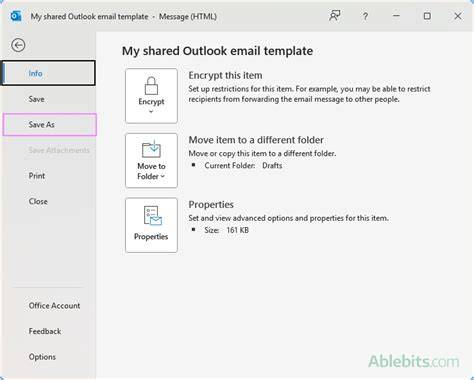The width and height of the screenshot is (474, 380).
Task: Click the Outlook app icon in title bar
Action: click(16, 16)
